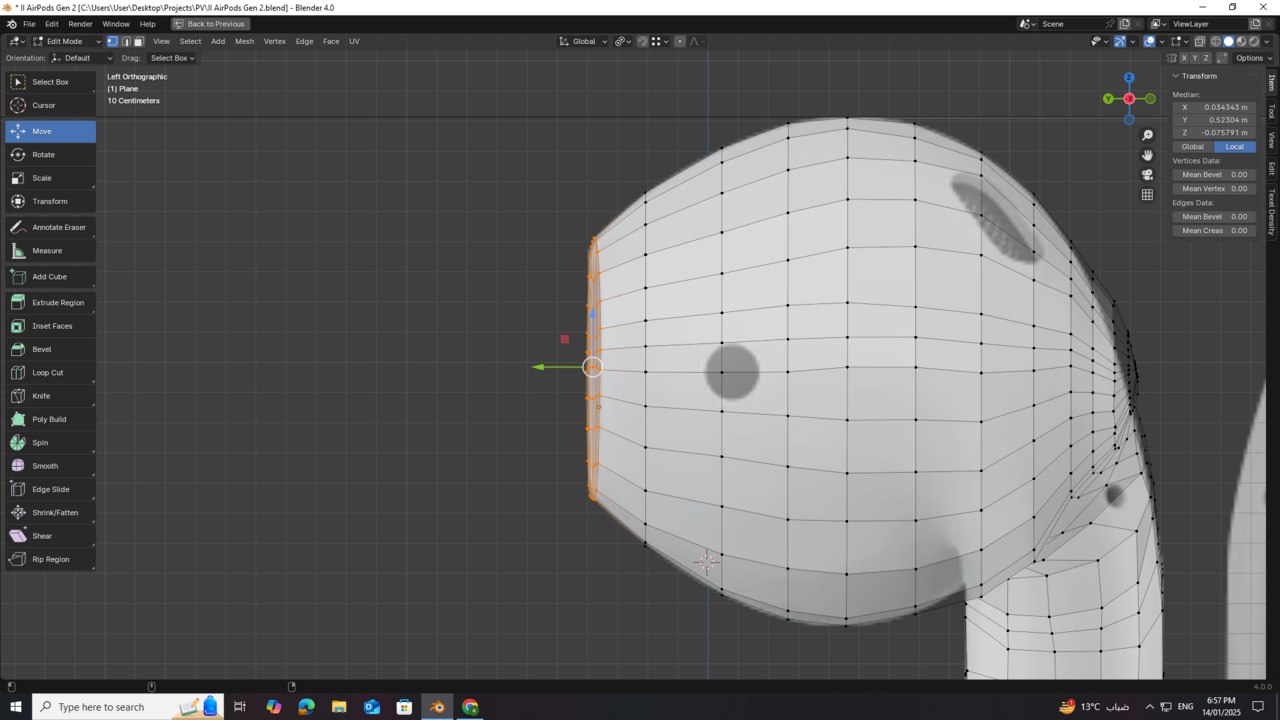Open the proportional falloff dropdown

tap(697, 41)
